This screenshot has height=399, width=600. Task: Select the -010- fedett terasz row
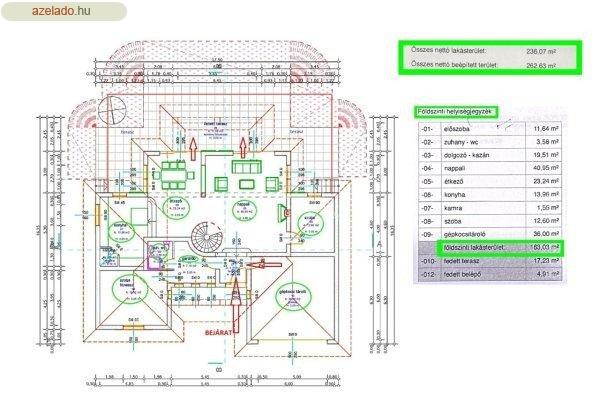pyautogui.click(x=490, y=261)
